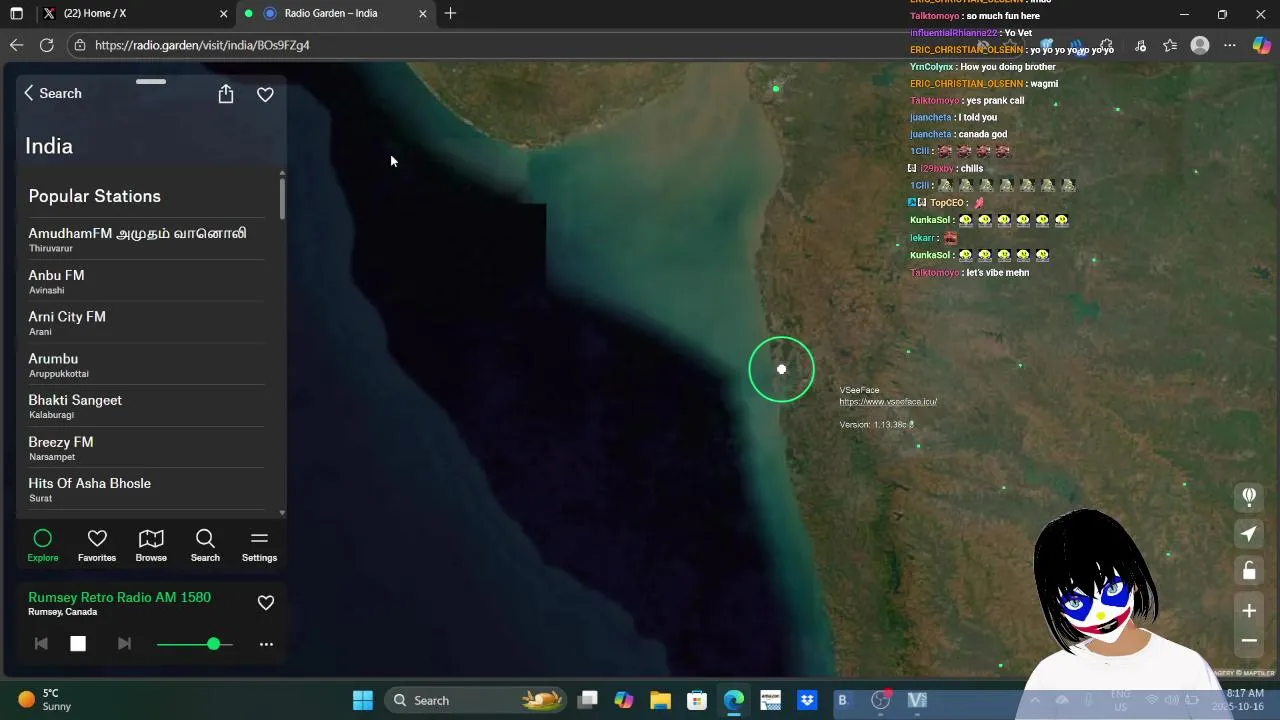Open Task View from taskbar
The width and height of the screenshot is (1280, 720).
coord(587,700)
